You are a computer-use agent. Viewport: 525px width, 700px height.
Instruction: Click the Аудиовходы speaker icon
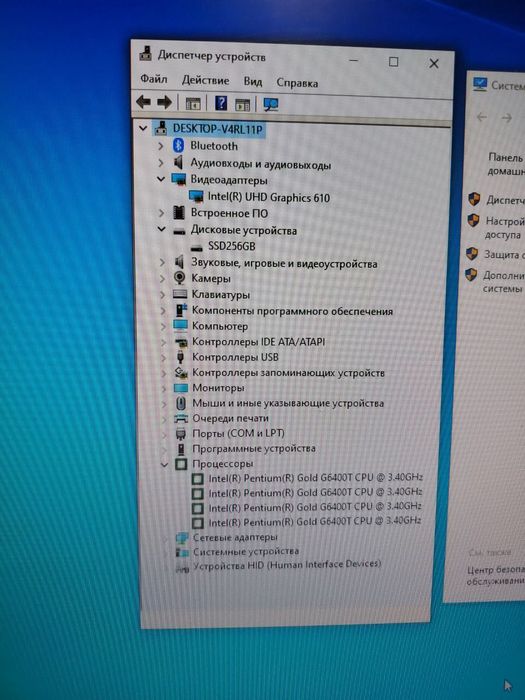coord(179,162)
